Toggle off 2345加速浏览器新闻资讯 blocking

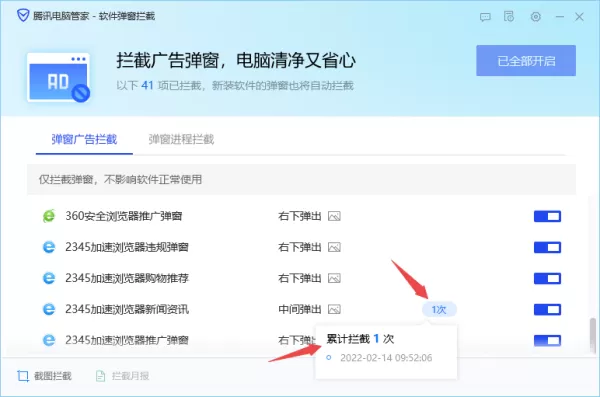(547, 309)
